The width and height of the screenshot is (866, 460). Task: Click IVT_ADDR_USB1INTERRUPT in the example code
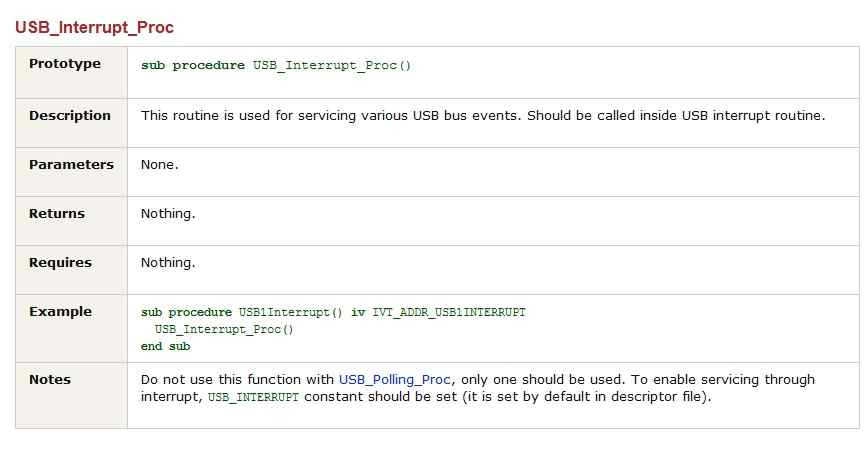(448, 312)
